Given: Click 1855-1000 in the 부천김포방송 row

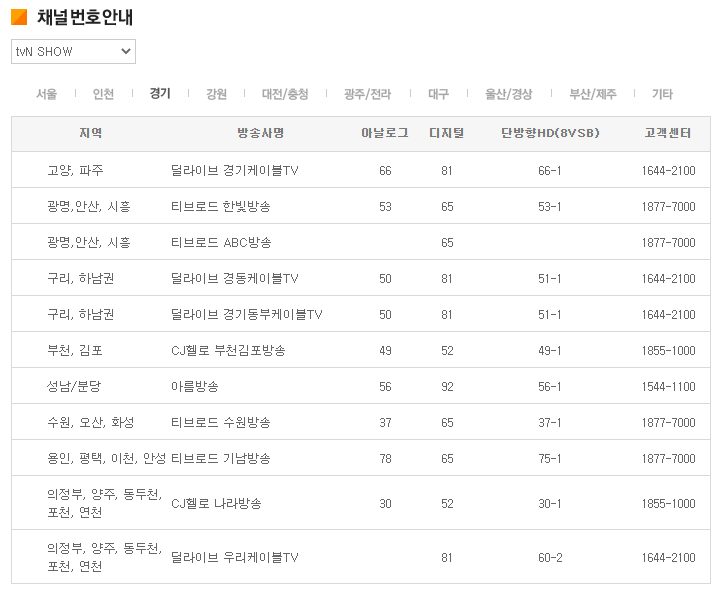Looking at the screenshot, I should coord(669,351).
